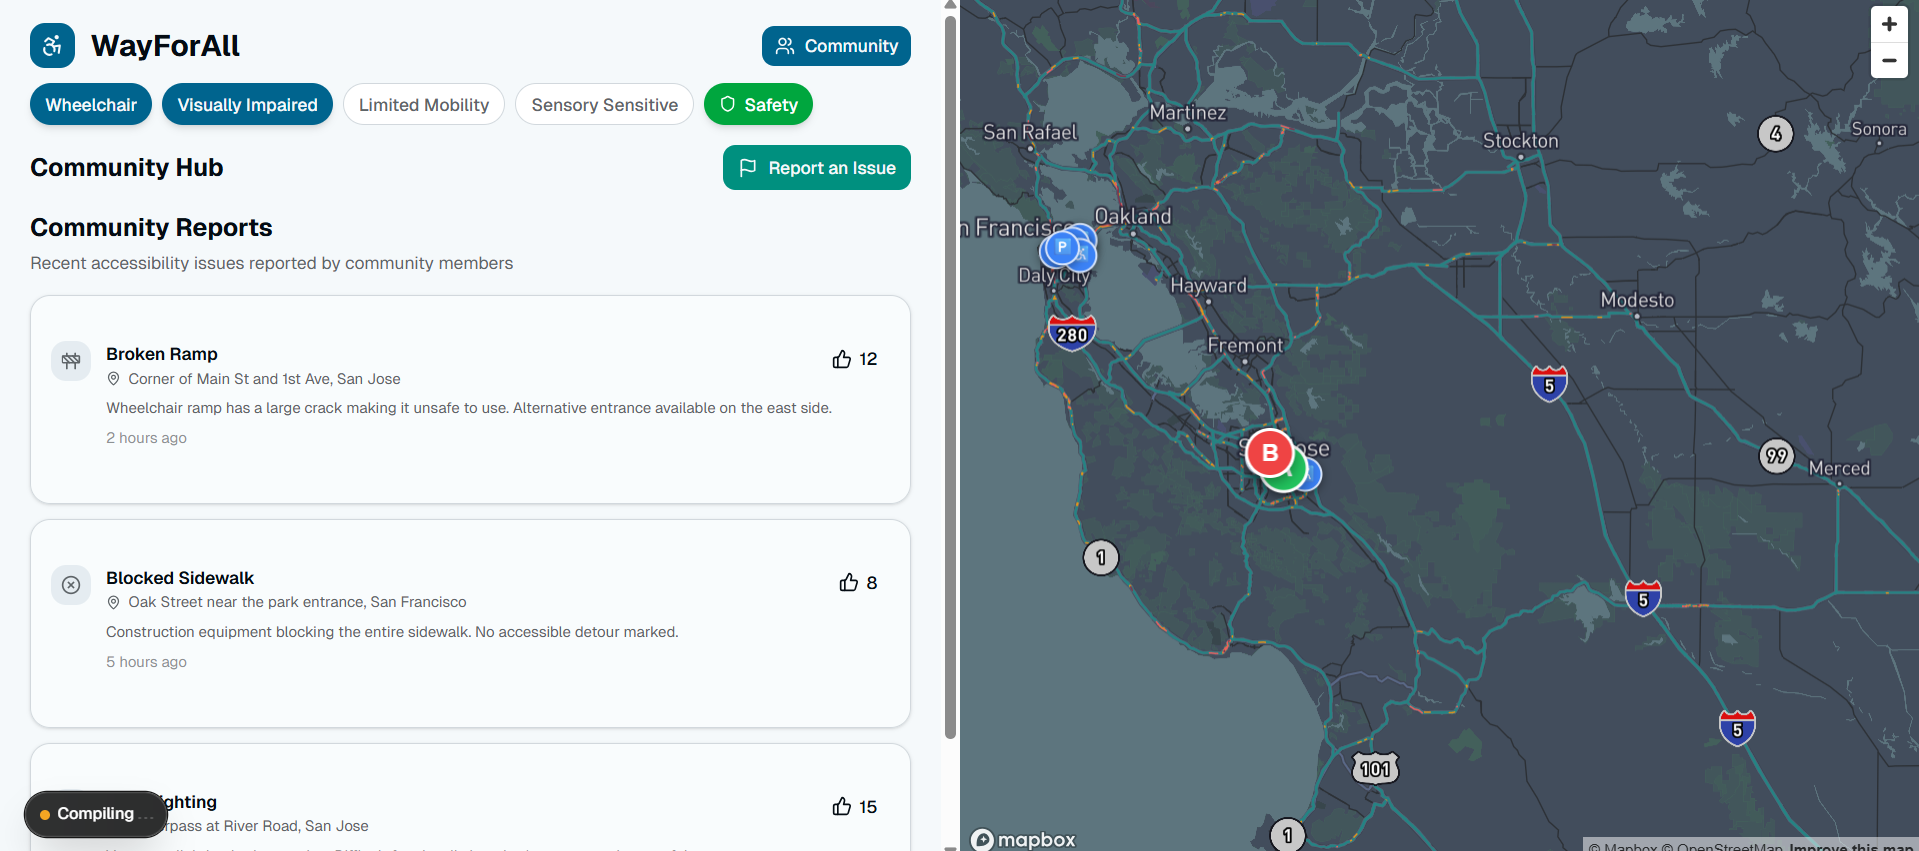Select 'Oak Street near the park entrance' text

coord(246,602)
